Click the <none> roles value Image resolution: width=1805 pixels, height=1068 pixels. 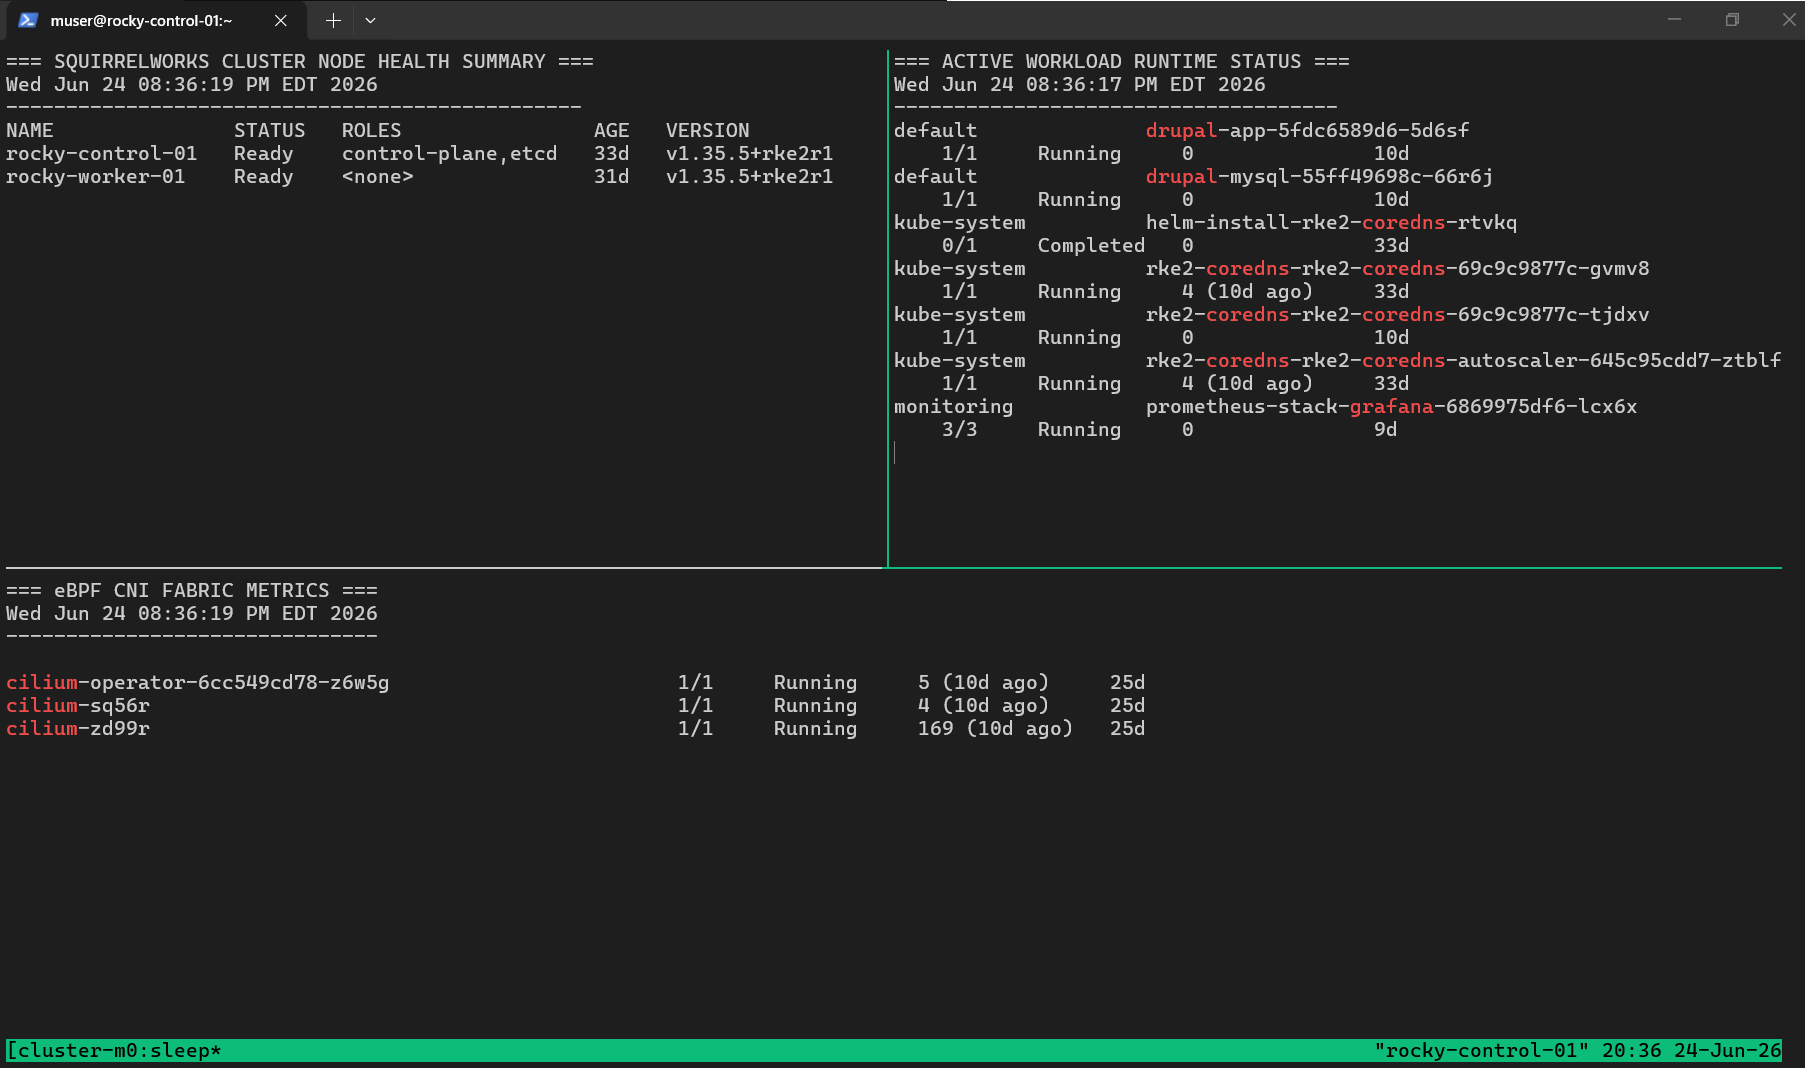click(378, 177)
